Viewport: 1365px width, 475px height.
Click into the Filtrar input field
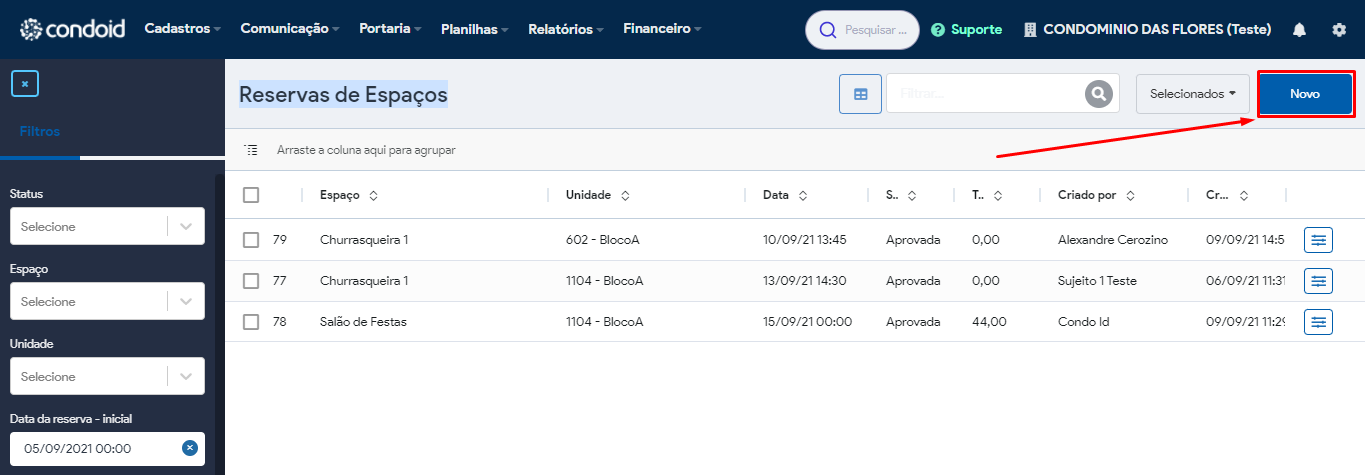tap(986, 94)
